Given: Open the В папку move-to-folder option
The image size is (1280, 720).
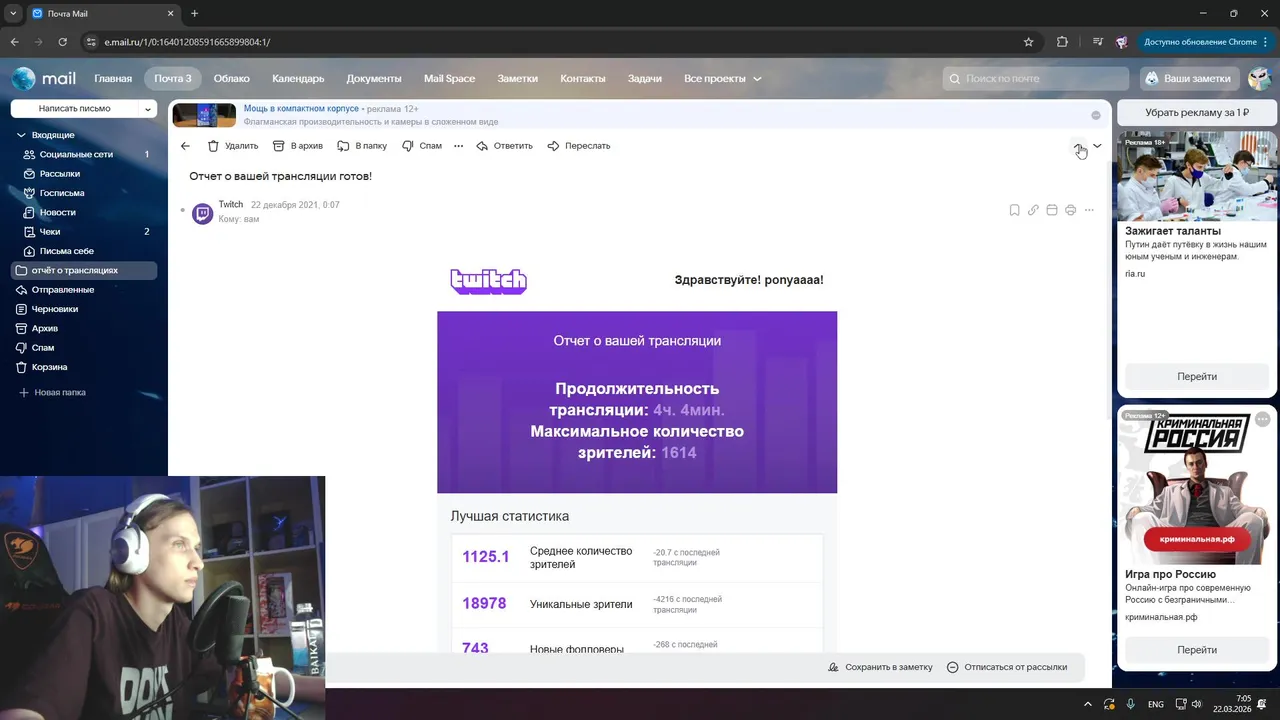Looking at the screenshot, I should [x=362, y=146].
